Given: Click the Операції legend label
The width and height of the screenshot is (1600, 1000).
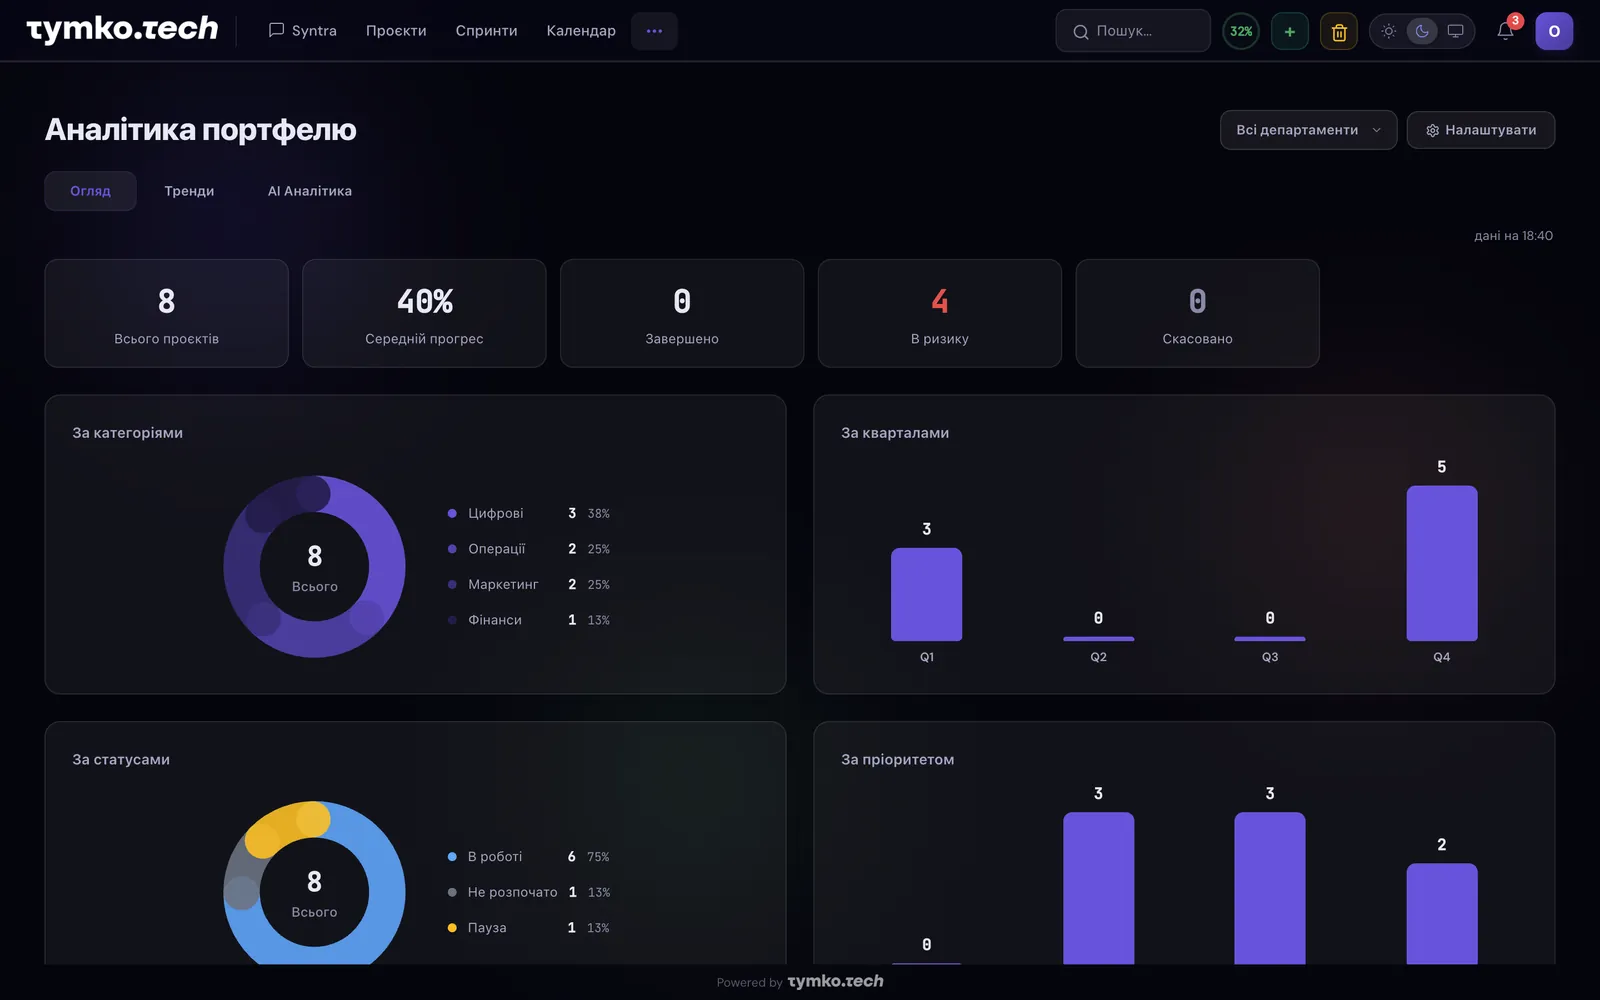Looking at the screenshot, I should pos(497,549).
